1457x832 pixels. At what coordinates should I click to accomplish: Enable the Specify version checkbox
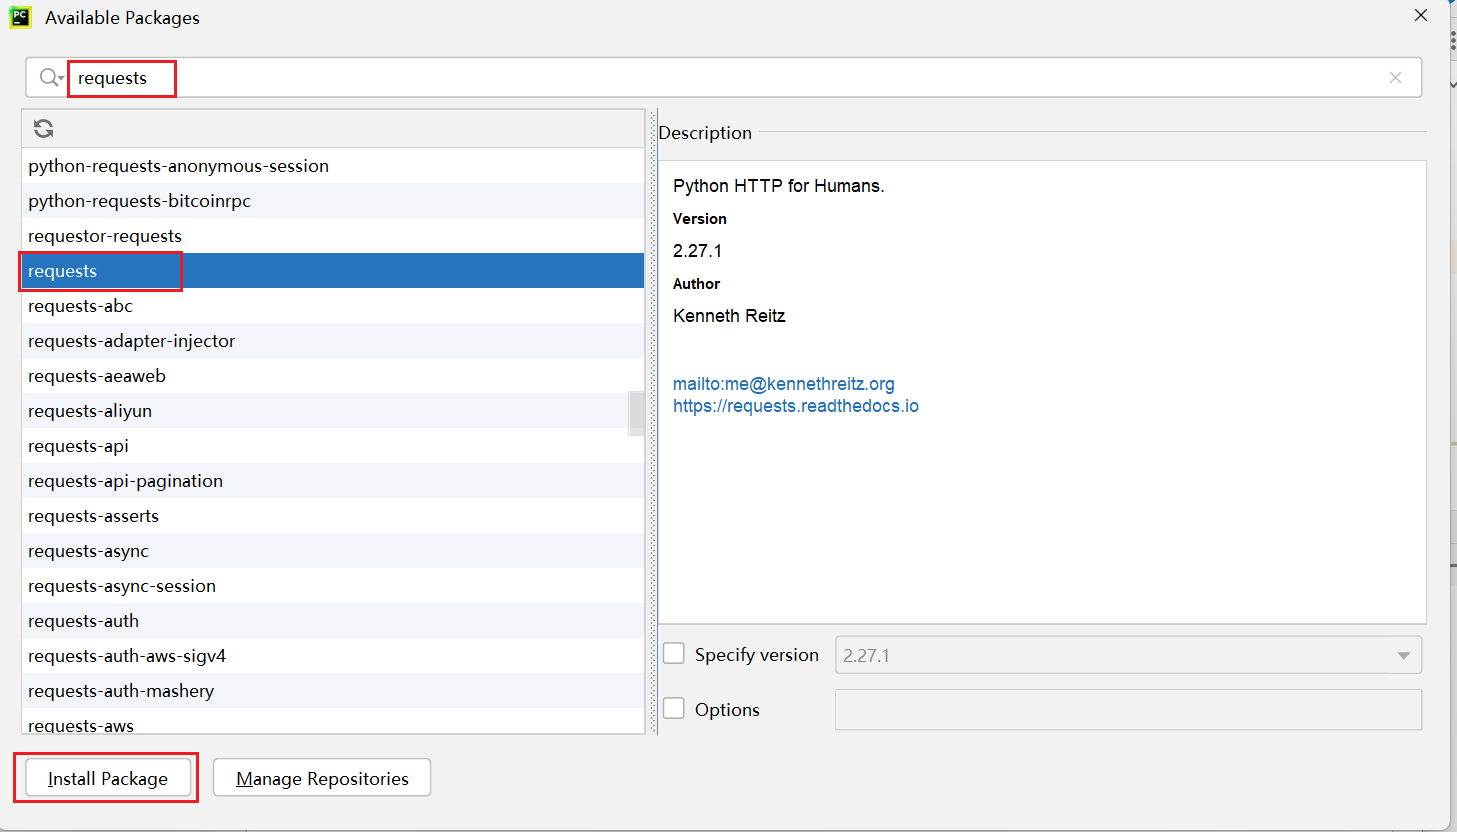pos(674,653)
